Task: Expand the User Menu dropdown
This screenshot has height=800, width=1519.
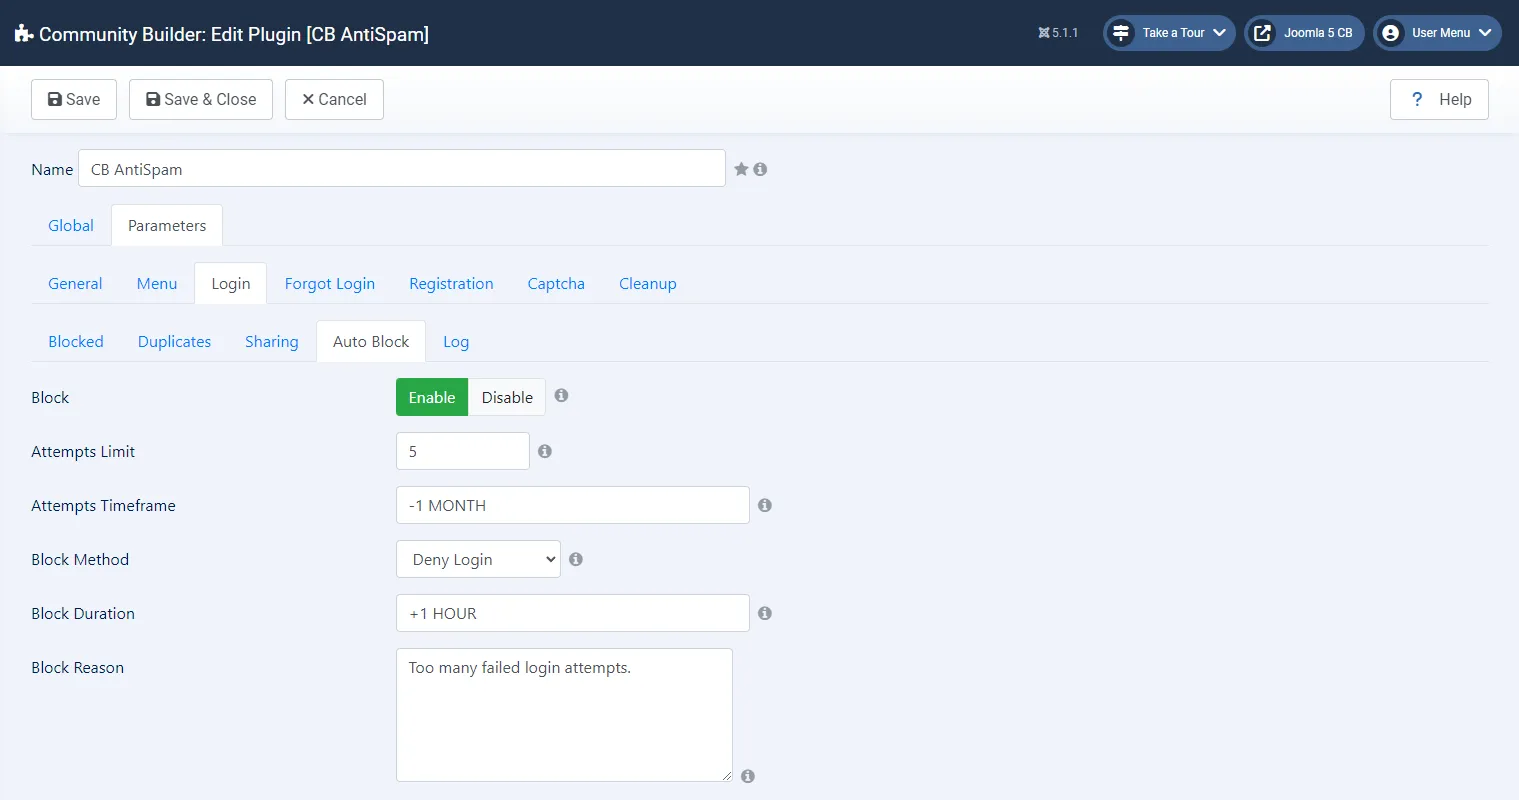Action: (1485, 33)
